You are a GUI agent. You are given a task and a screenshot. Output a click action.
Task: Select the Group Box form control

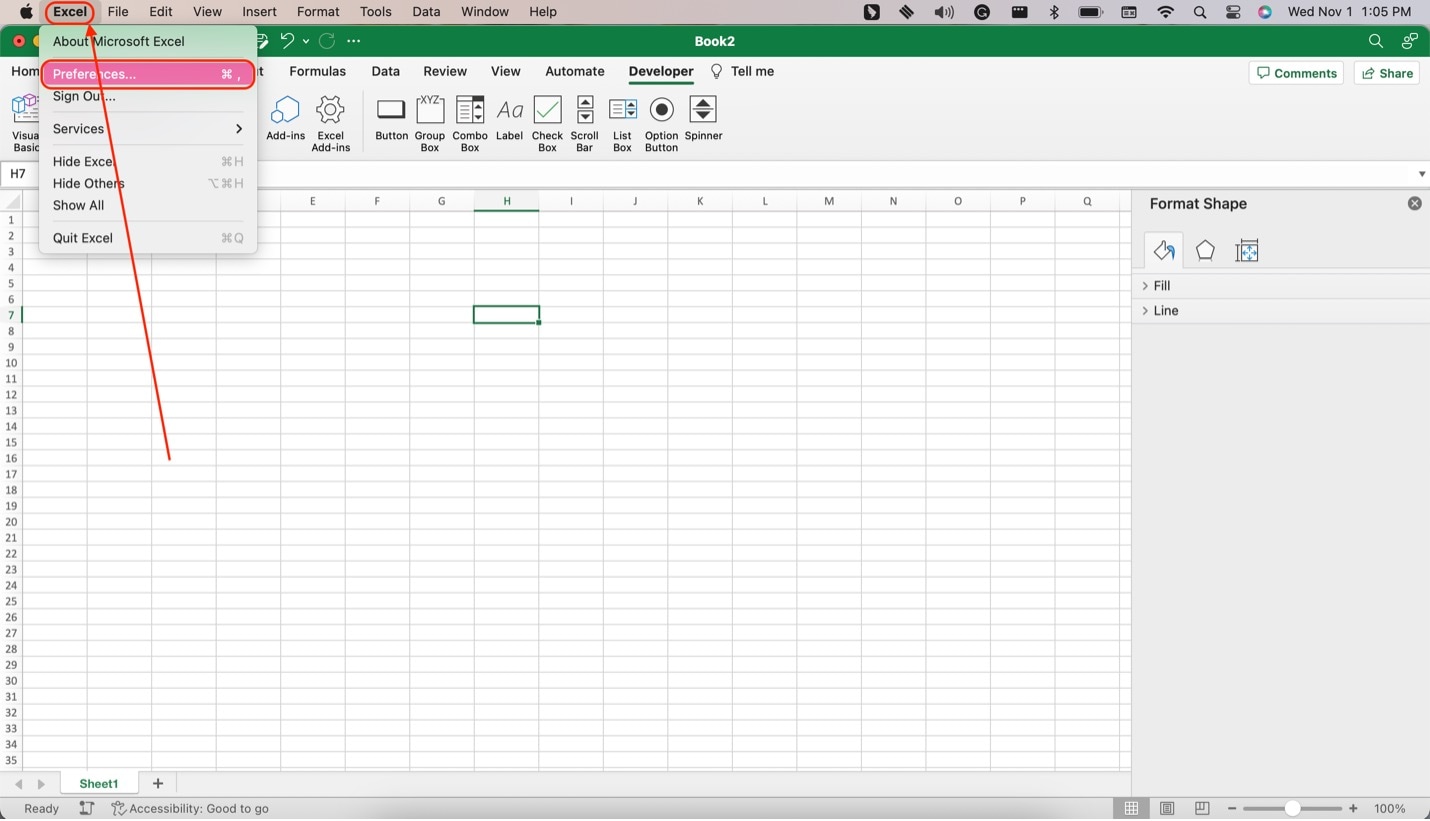coord(430,124)
